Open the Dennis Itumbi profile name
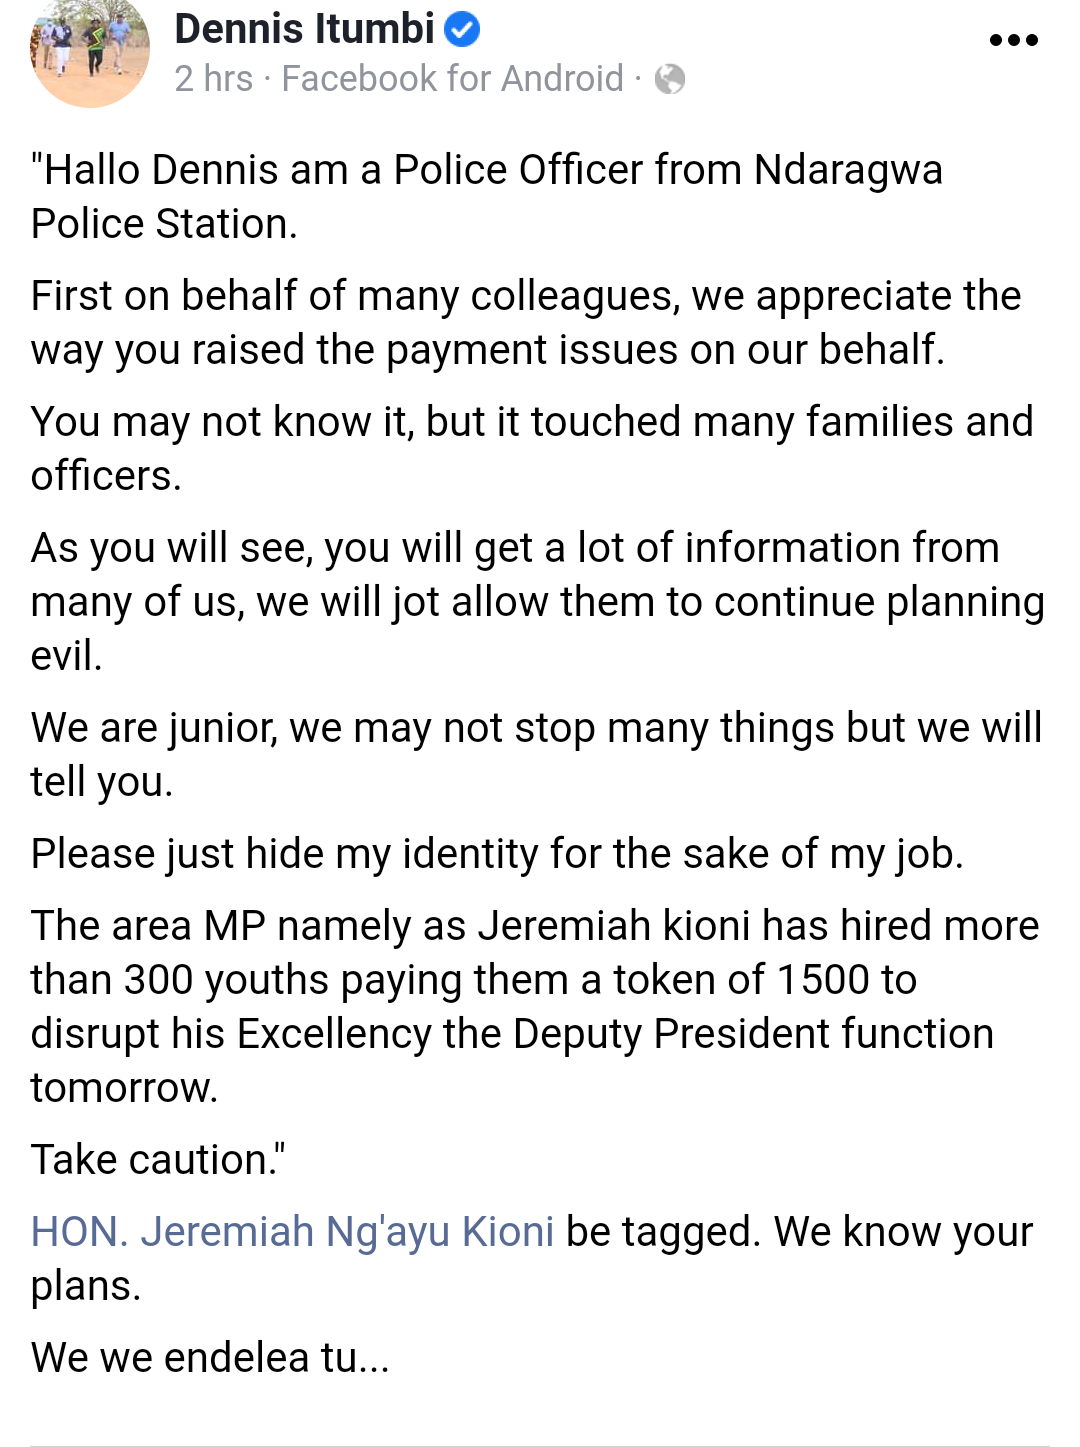This screenshot has height=1447, width=1080. (305, 29)
